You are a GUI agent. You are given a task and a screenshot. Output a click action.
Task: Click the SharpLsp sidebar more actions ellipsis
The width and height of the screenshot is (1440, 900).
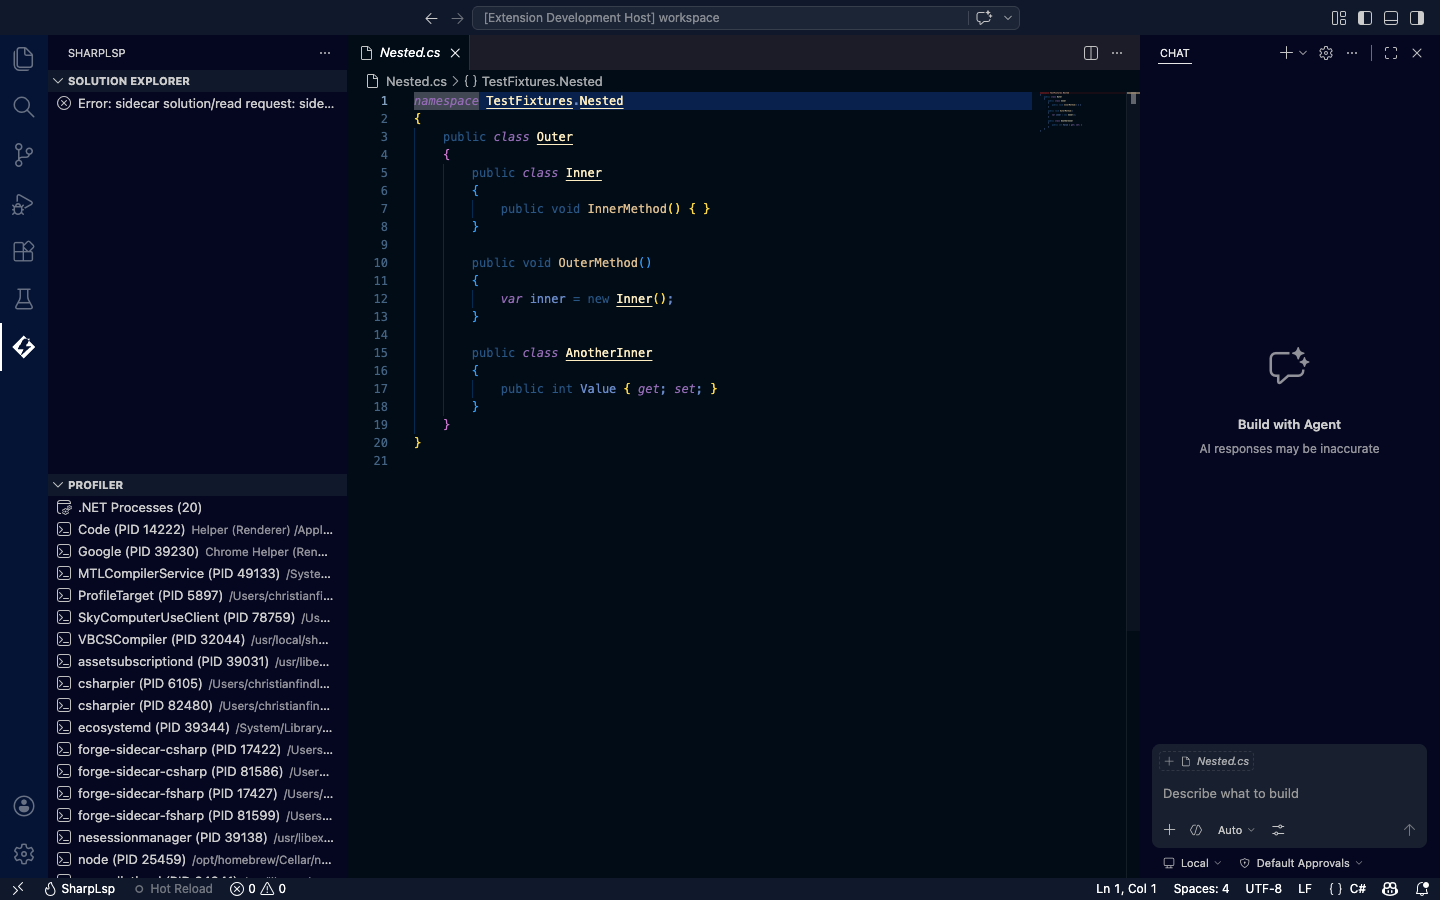pyautogui.click(x=325, y=53)
